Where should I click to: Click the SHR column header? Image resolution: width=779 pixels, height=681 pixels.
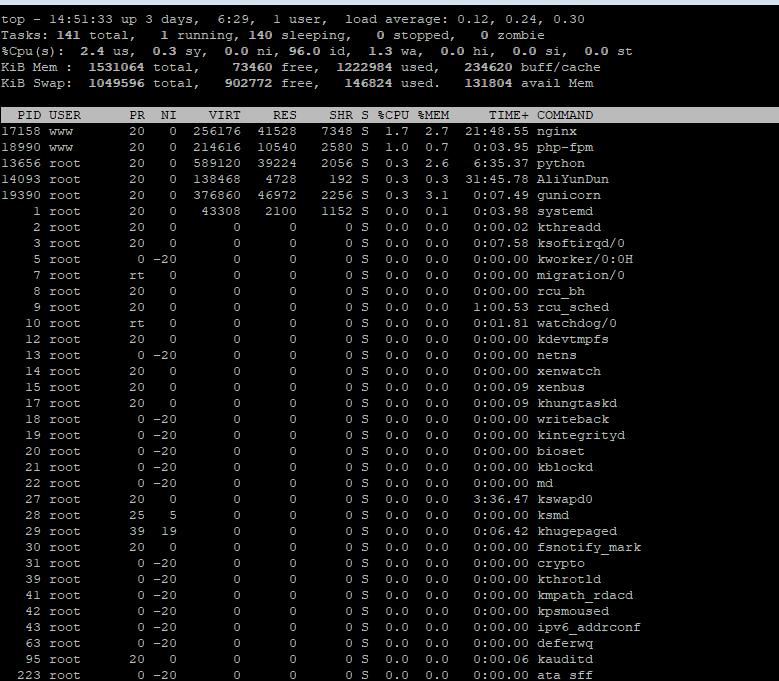[x=341, y=115]
